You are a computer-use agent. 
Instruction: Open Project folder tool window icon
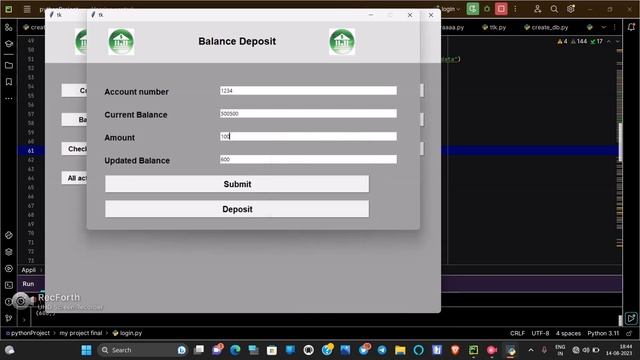tap(9, 65)
